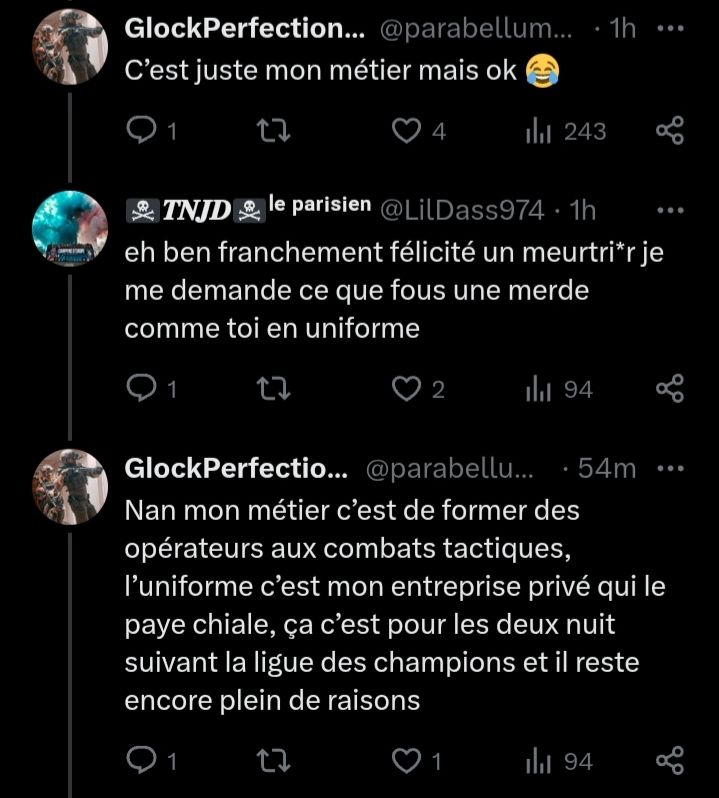Open the @LilDass974 profile handle

pyautogui.click(x=462, y=210)
